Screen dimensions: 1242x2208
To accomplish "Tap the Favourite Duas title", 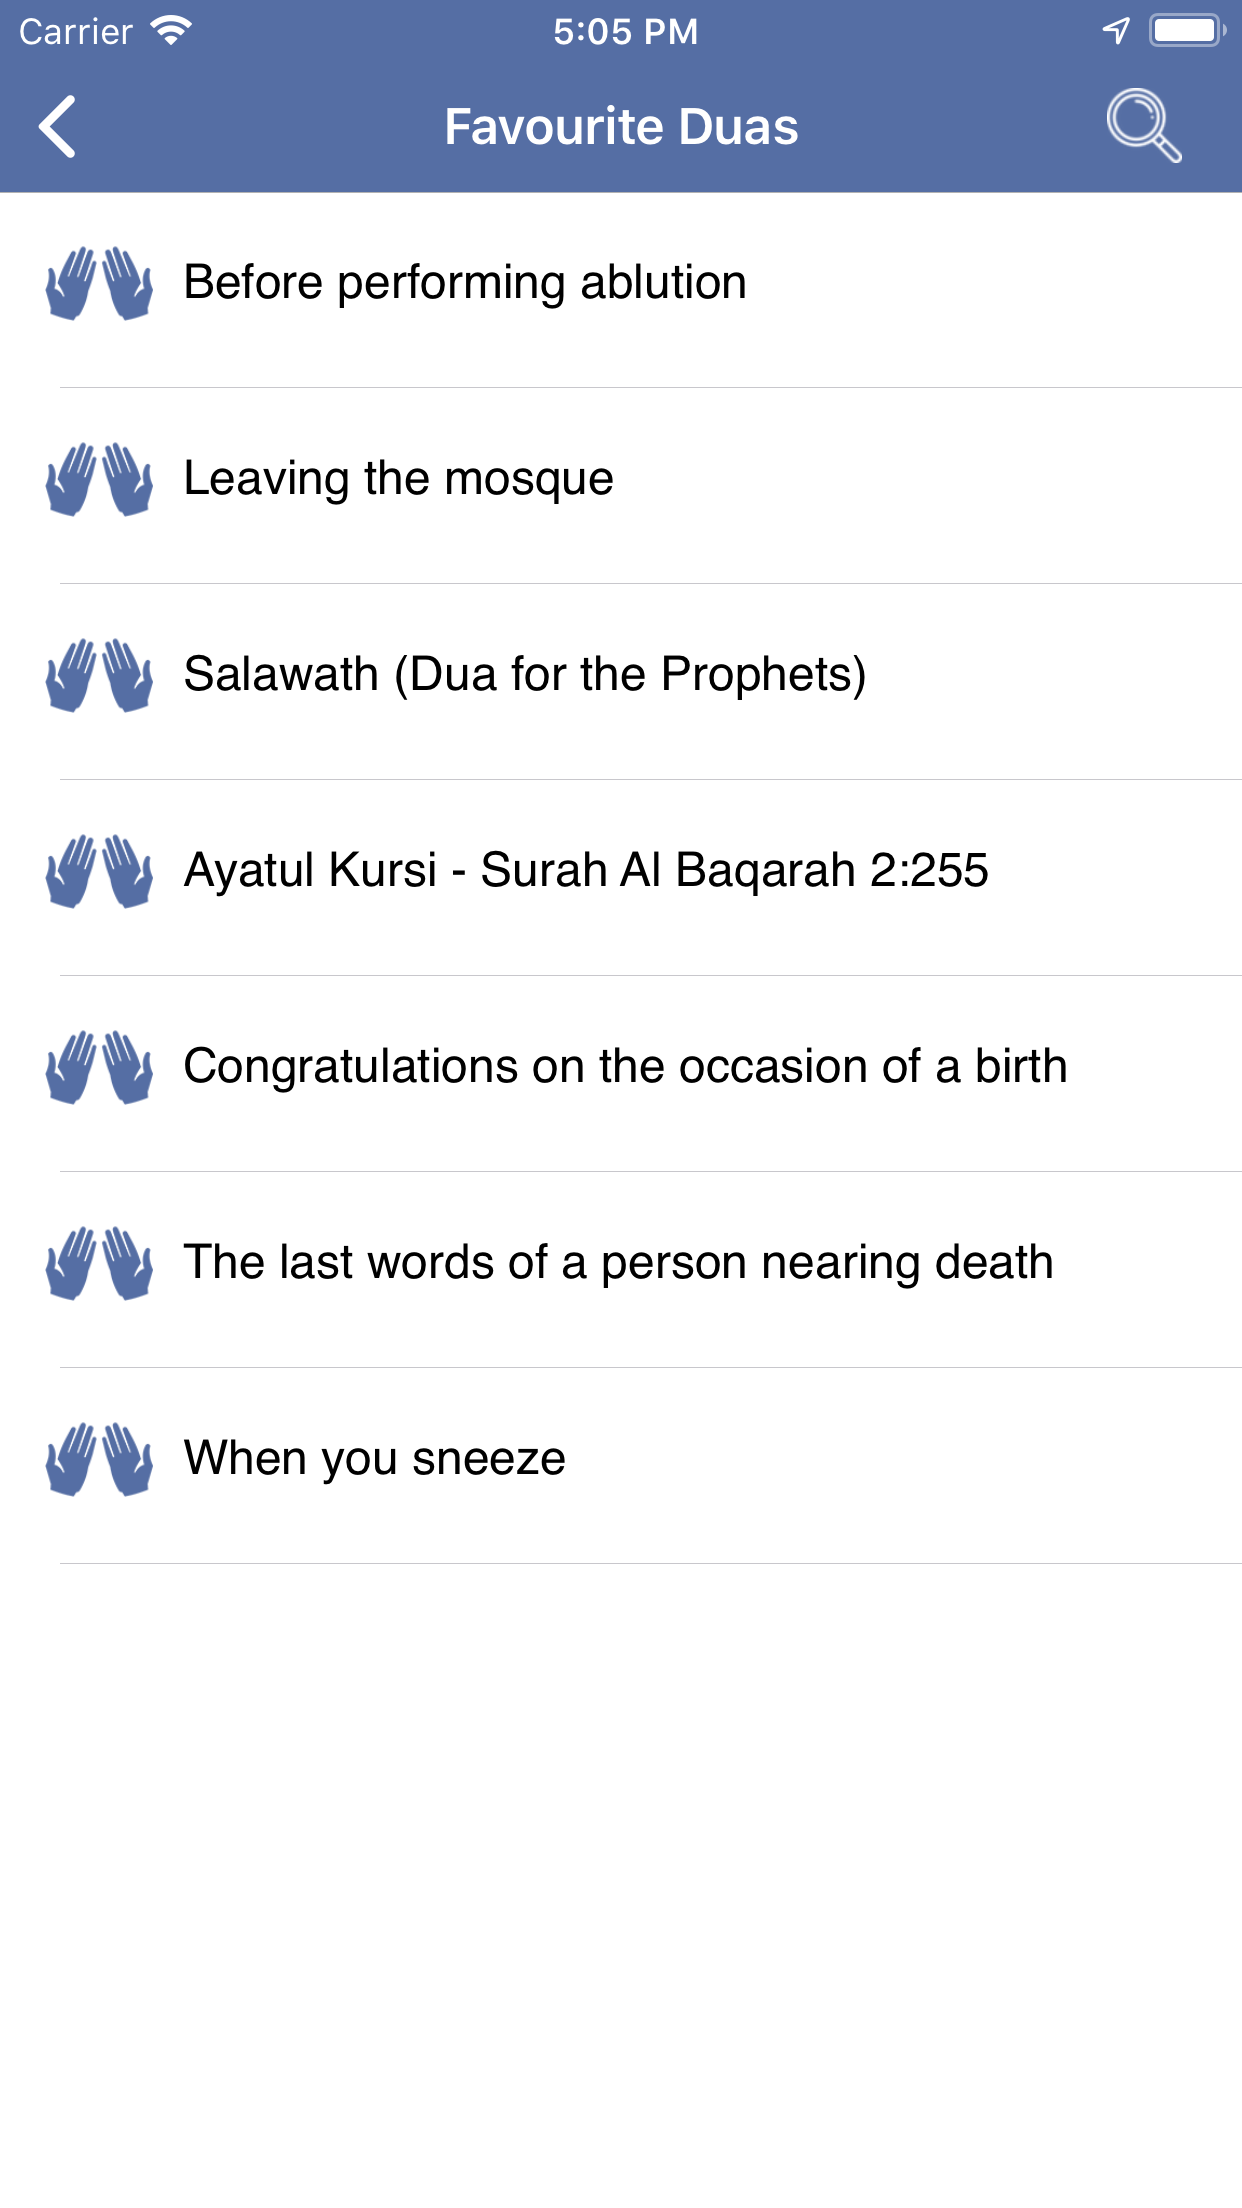I will [x=621, y=127].
